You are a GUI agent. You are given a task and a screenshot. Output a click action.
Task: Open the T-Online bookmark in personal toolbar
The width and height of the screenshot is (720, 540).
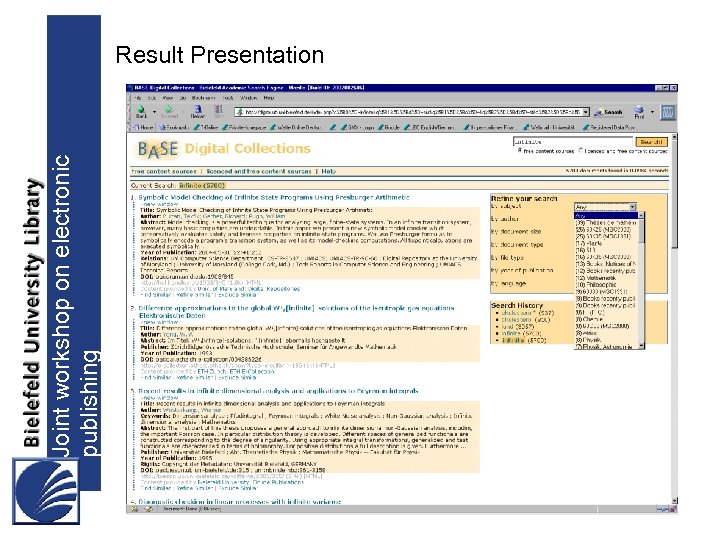(x=206, y=127)
